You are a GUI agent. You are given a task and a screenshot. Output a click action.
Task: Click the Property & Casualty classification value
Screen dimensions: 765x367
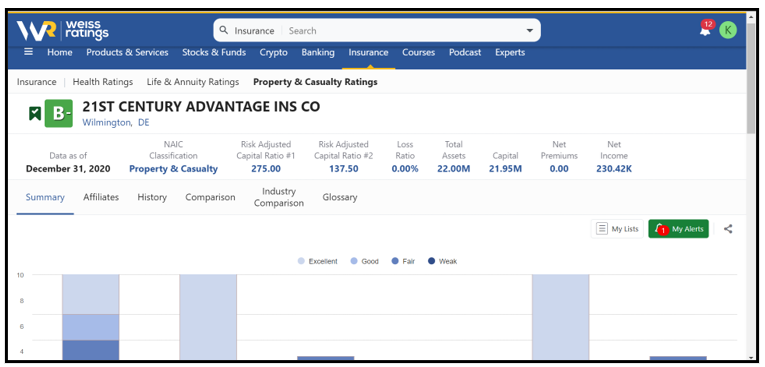[x=173, y=169]
